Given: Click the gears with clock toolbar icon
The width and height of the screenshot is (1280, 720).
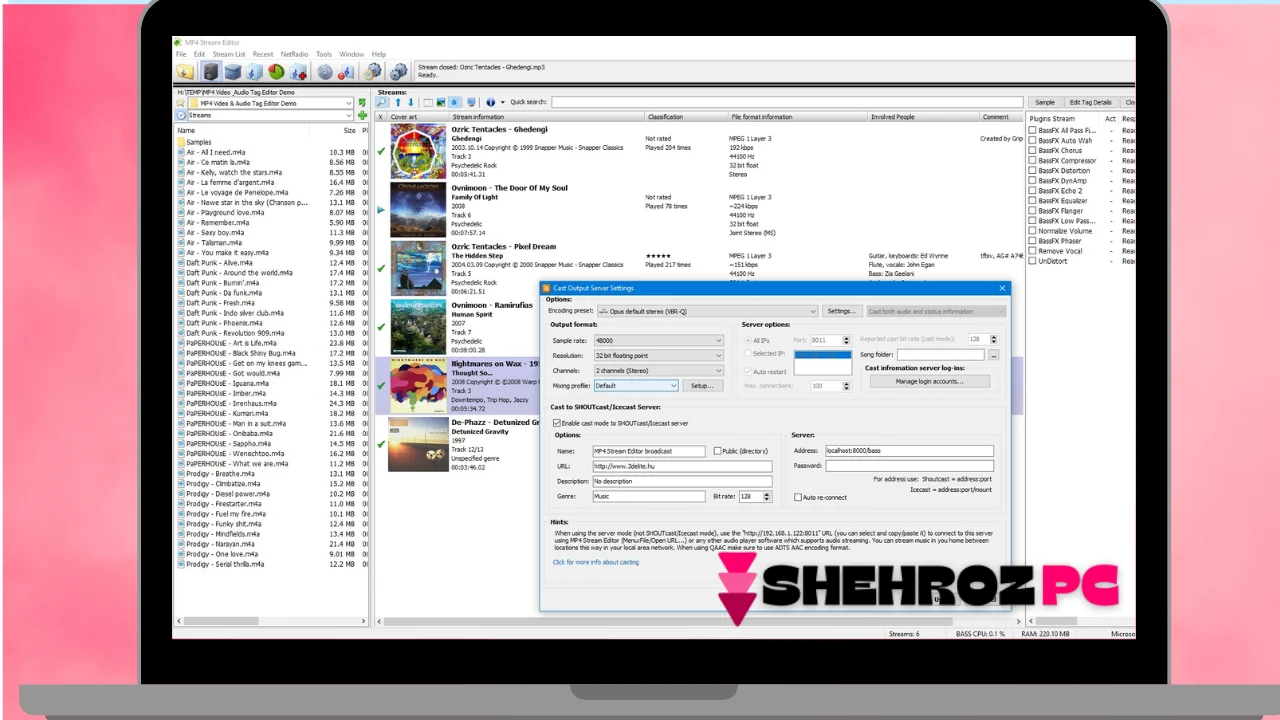Looking at the screenshot, I should click(x=373, y=71).
